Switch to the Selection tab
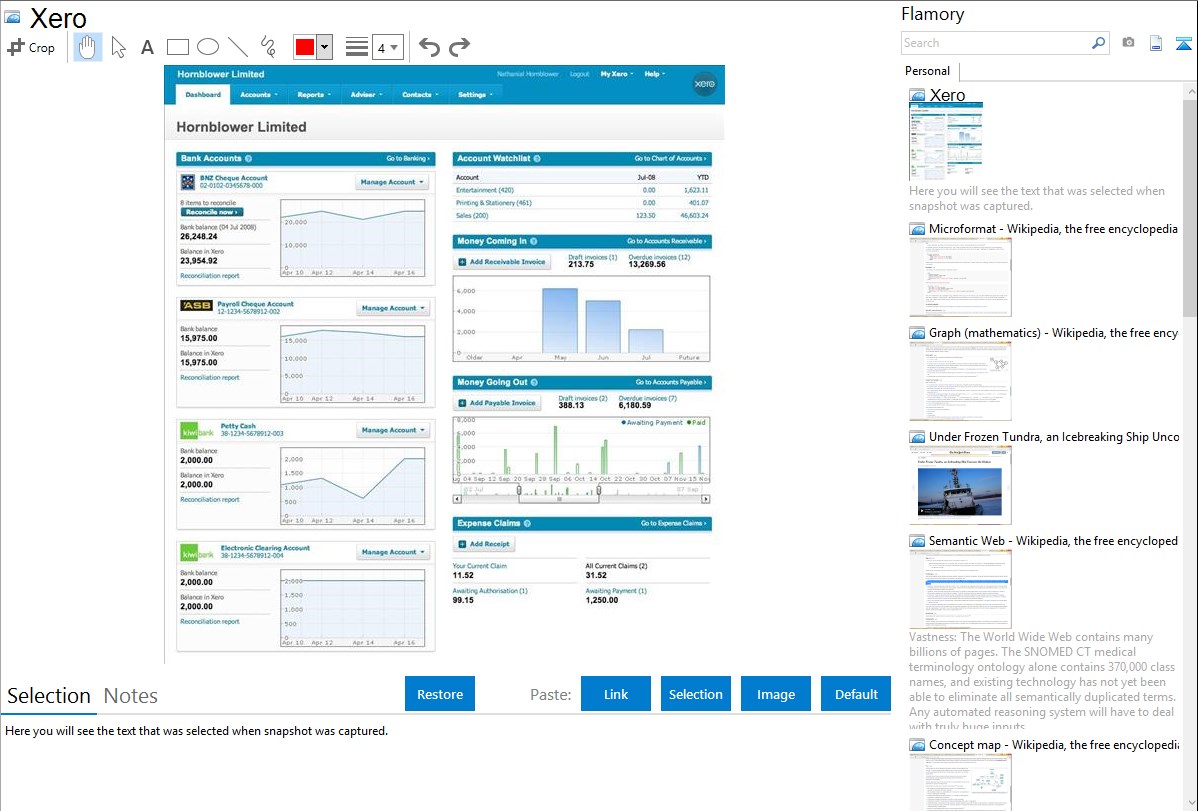The height and width of the screenshot is (811, 1198). coord(49,696)
